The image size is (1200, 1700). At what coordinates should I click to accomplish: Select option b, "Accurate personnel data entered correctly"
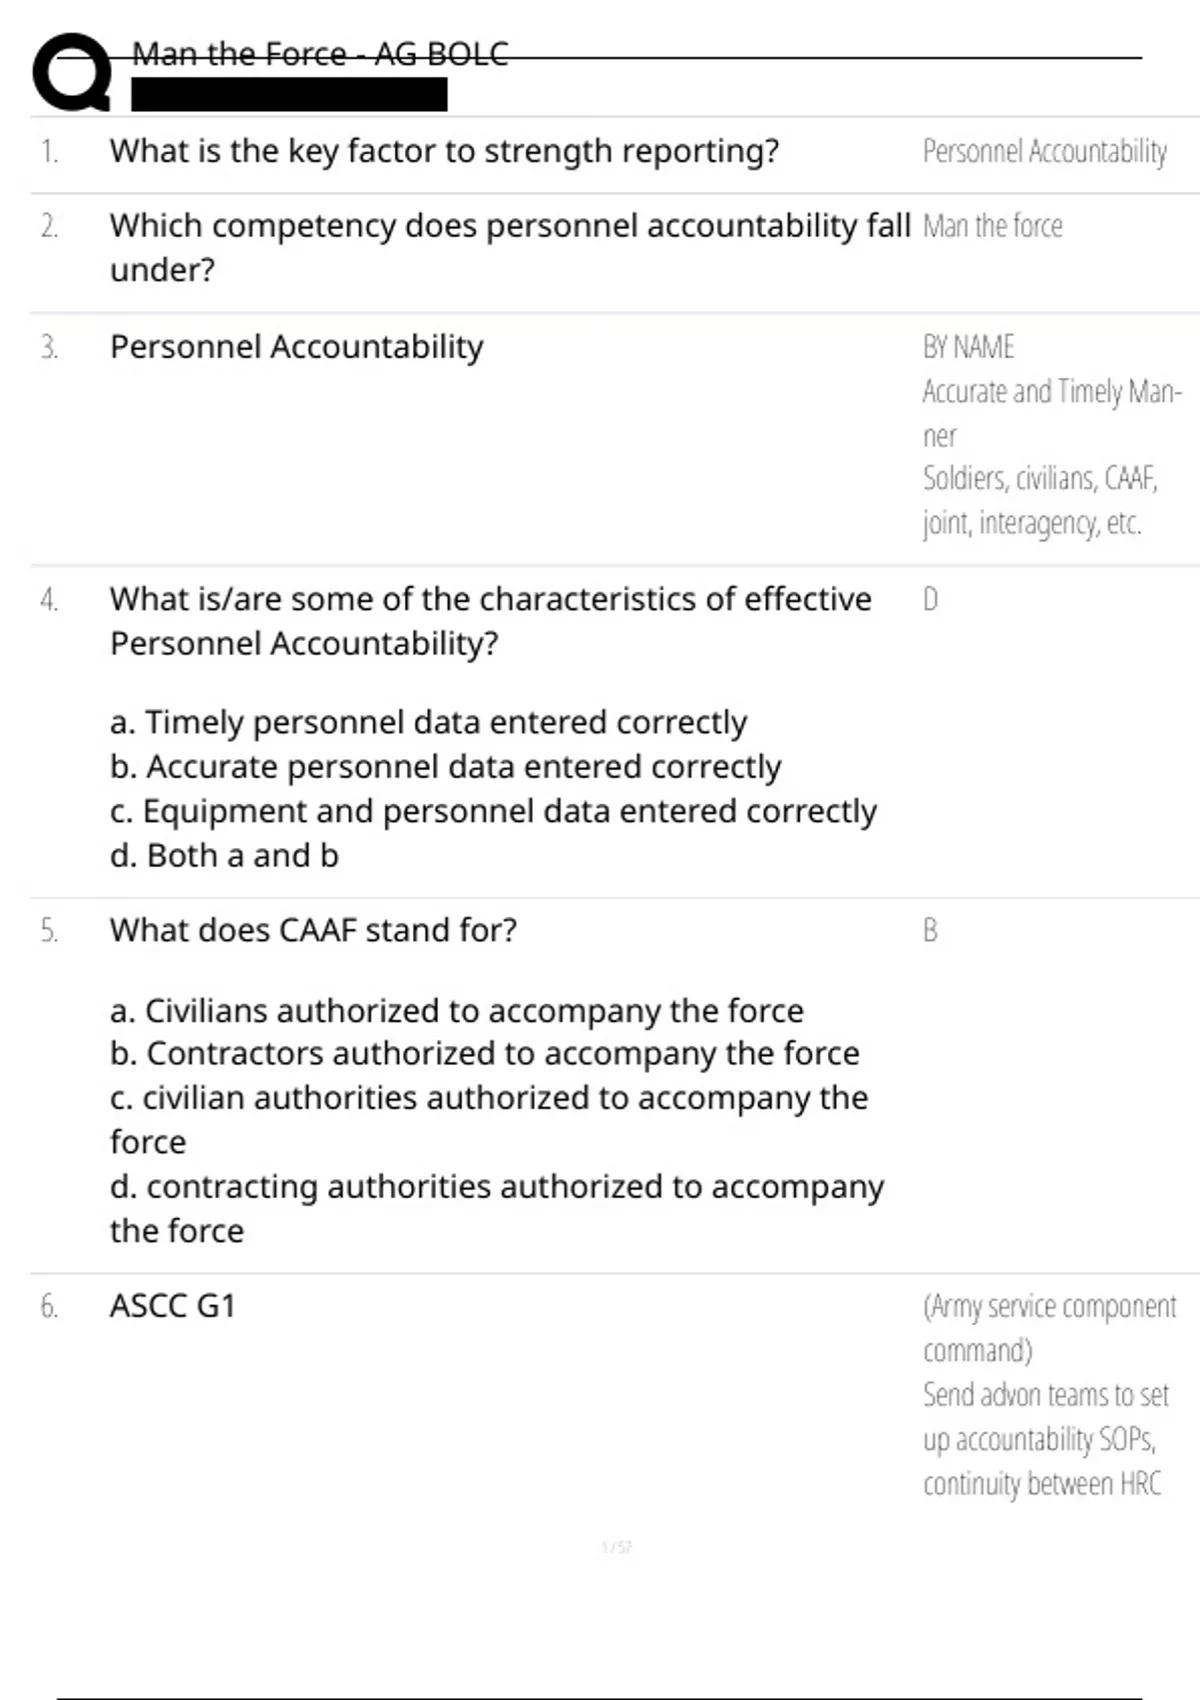pyautogui.click(x=445, y=766)
